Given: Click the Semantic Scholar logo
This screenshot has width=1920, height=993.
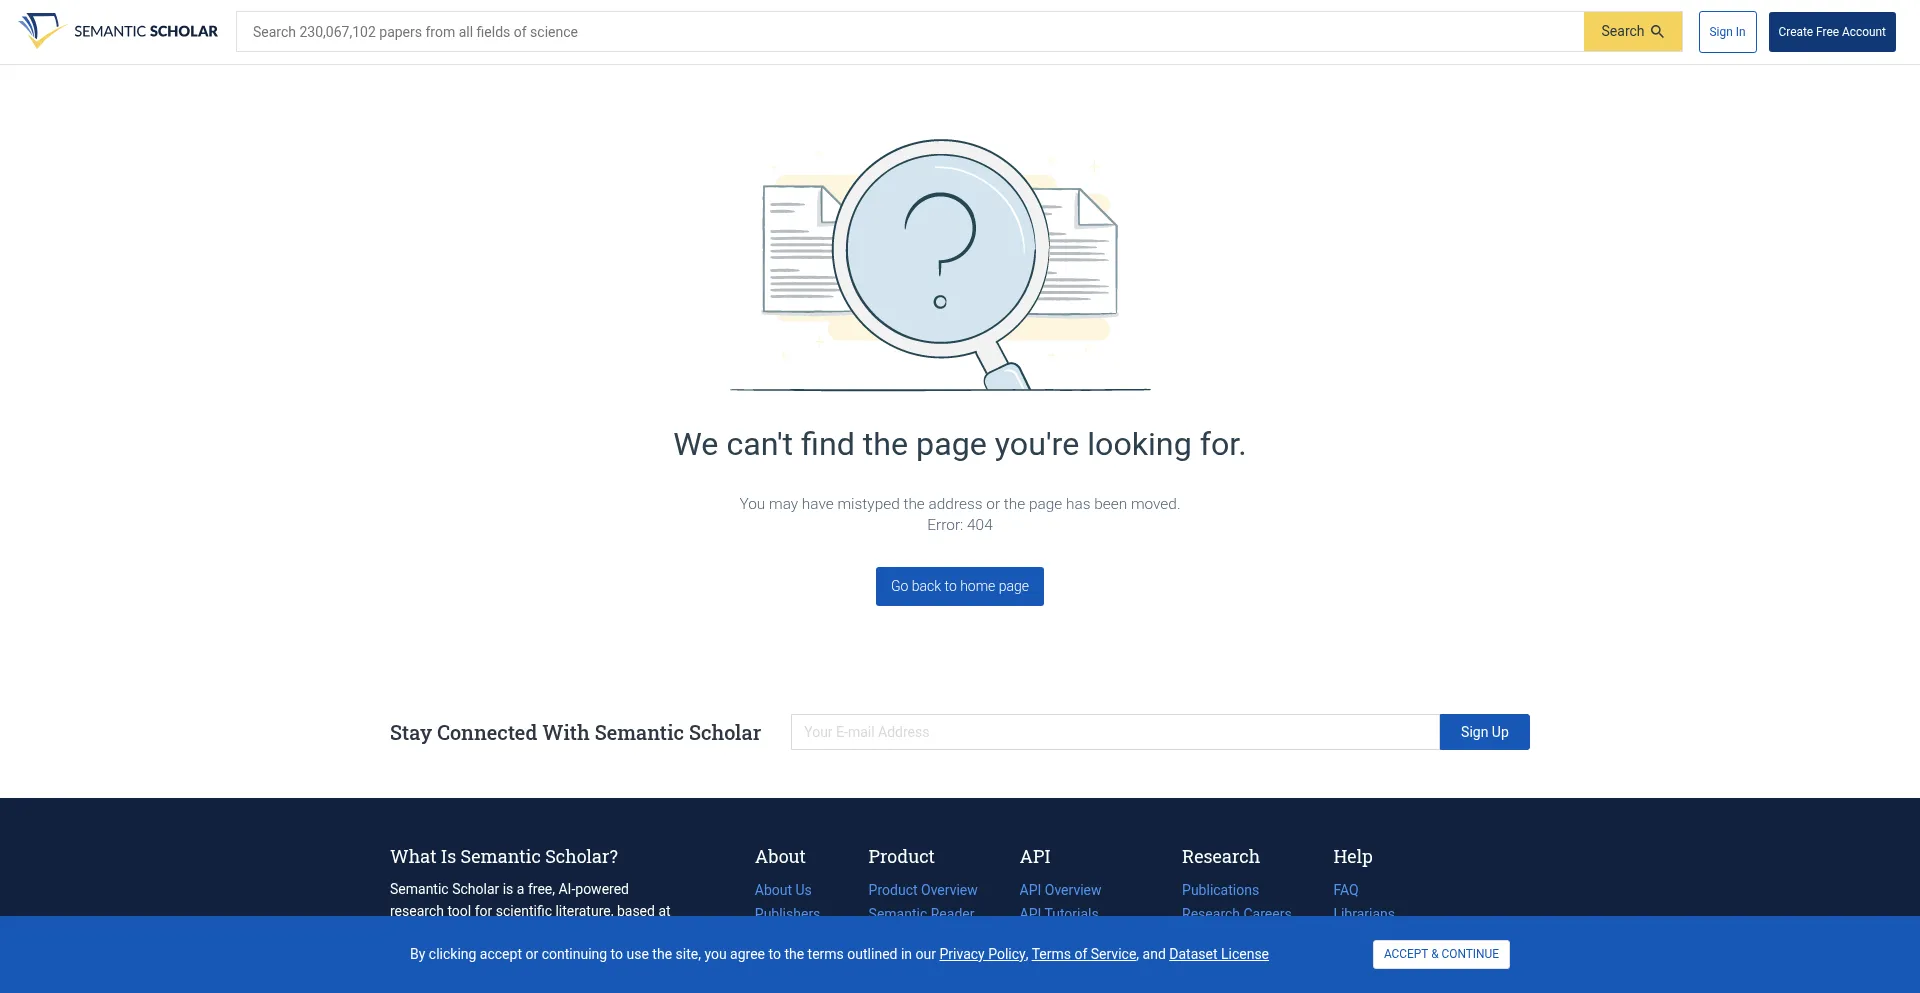Looking at the screenshot, I should tap(118, 31).
